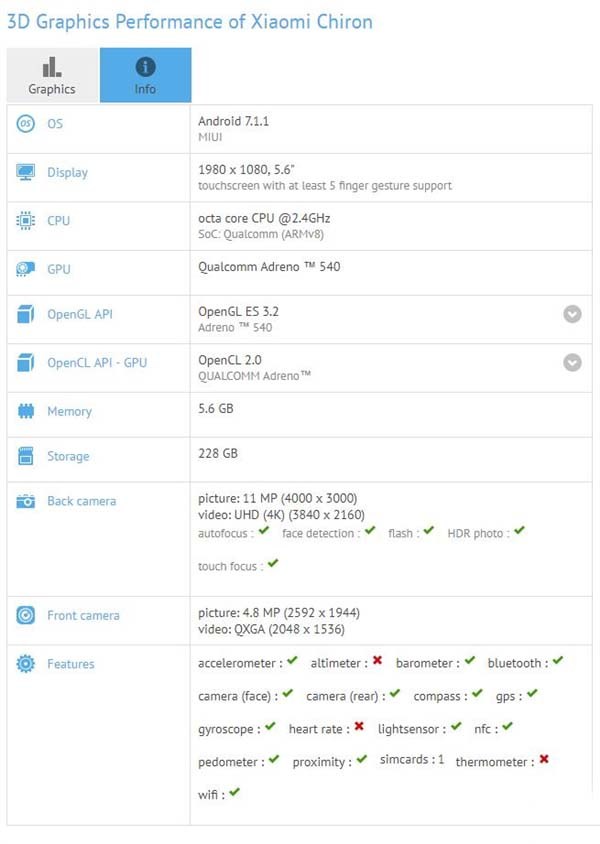Click the OS icon in the info table
Image resolution: width=600 pixels, height=844 pixels.
pyautogui.click(x=25, y=124)
